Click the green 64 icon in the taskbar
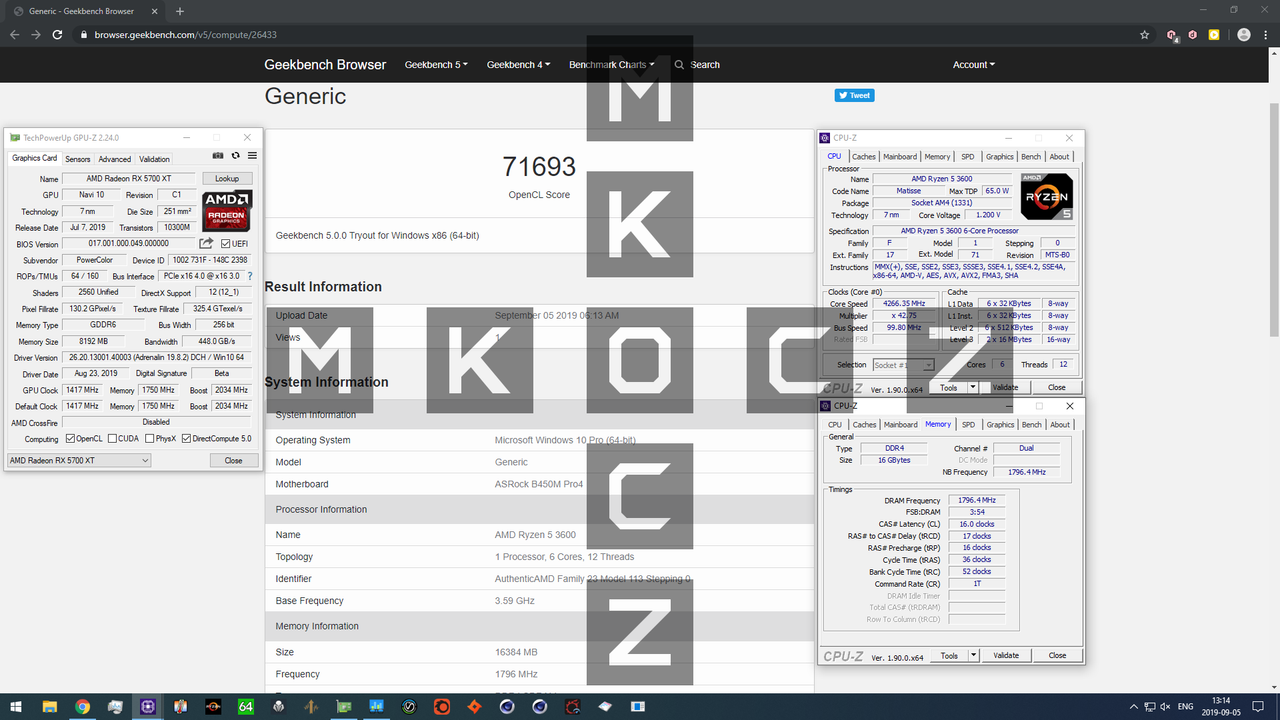Image resolution: width=1280 pixels, height=720 pixels. (245, 706)
